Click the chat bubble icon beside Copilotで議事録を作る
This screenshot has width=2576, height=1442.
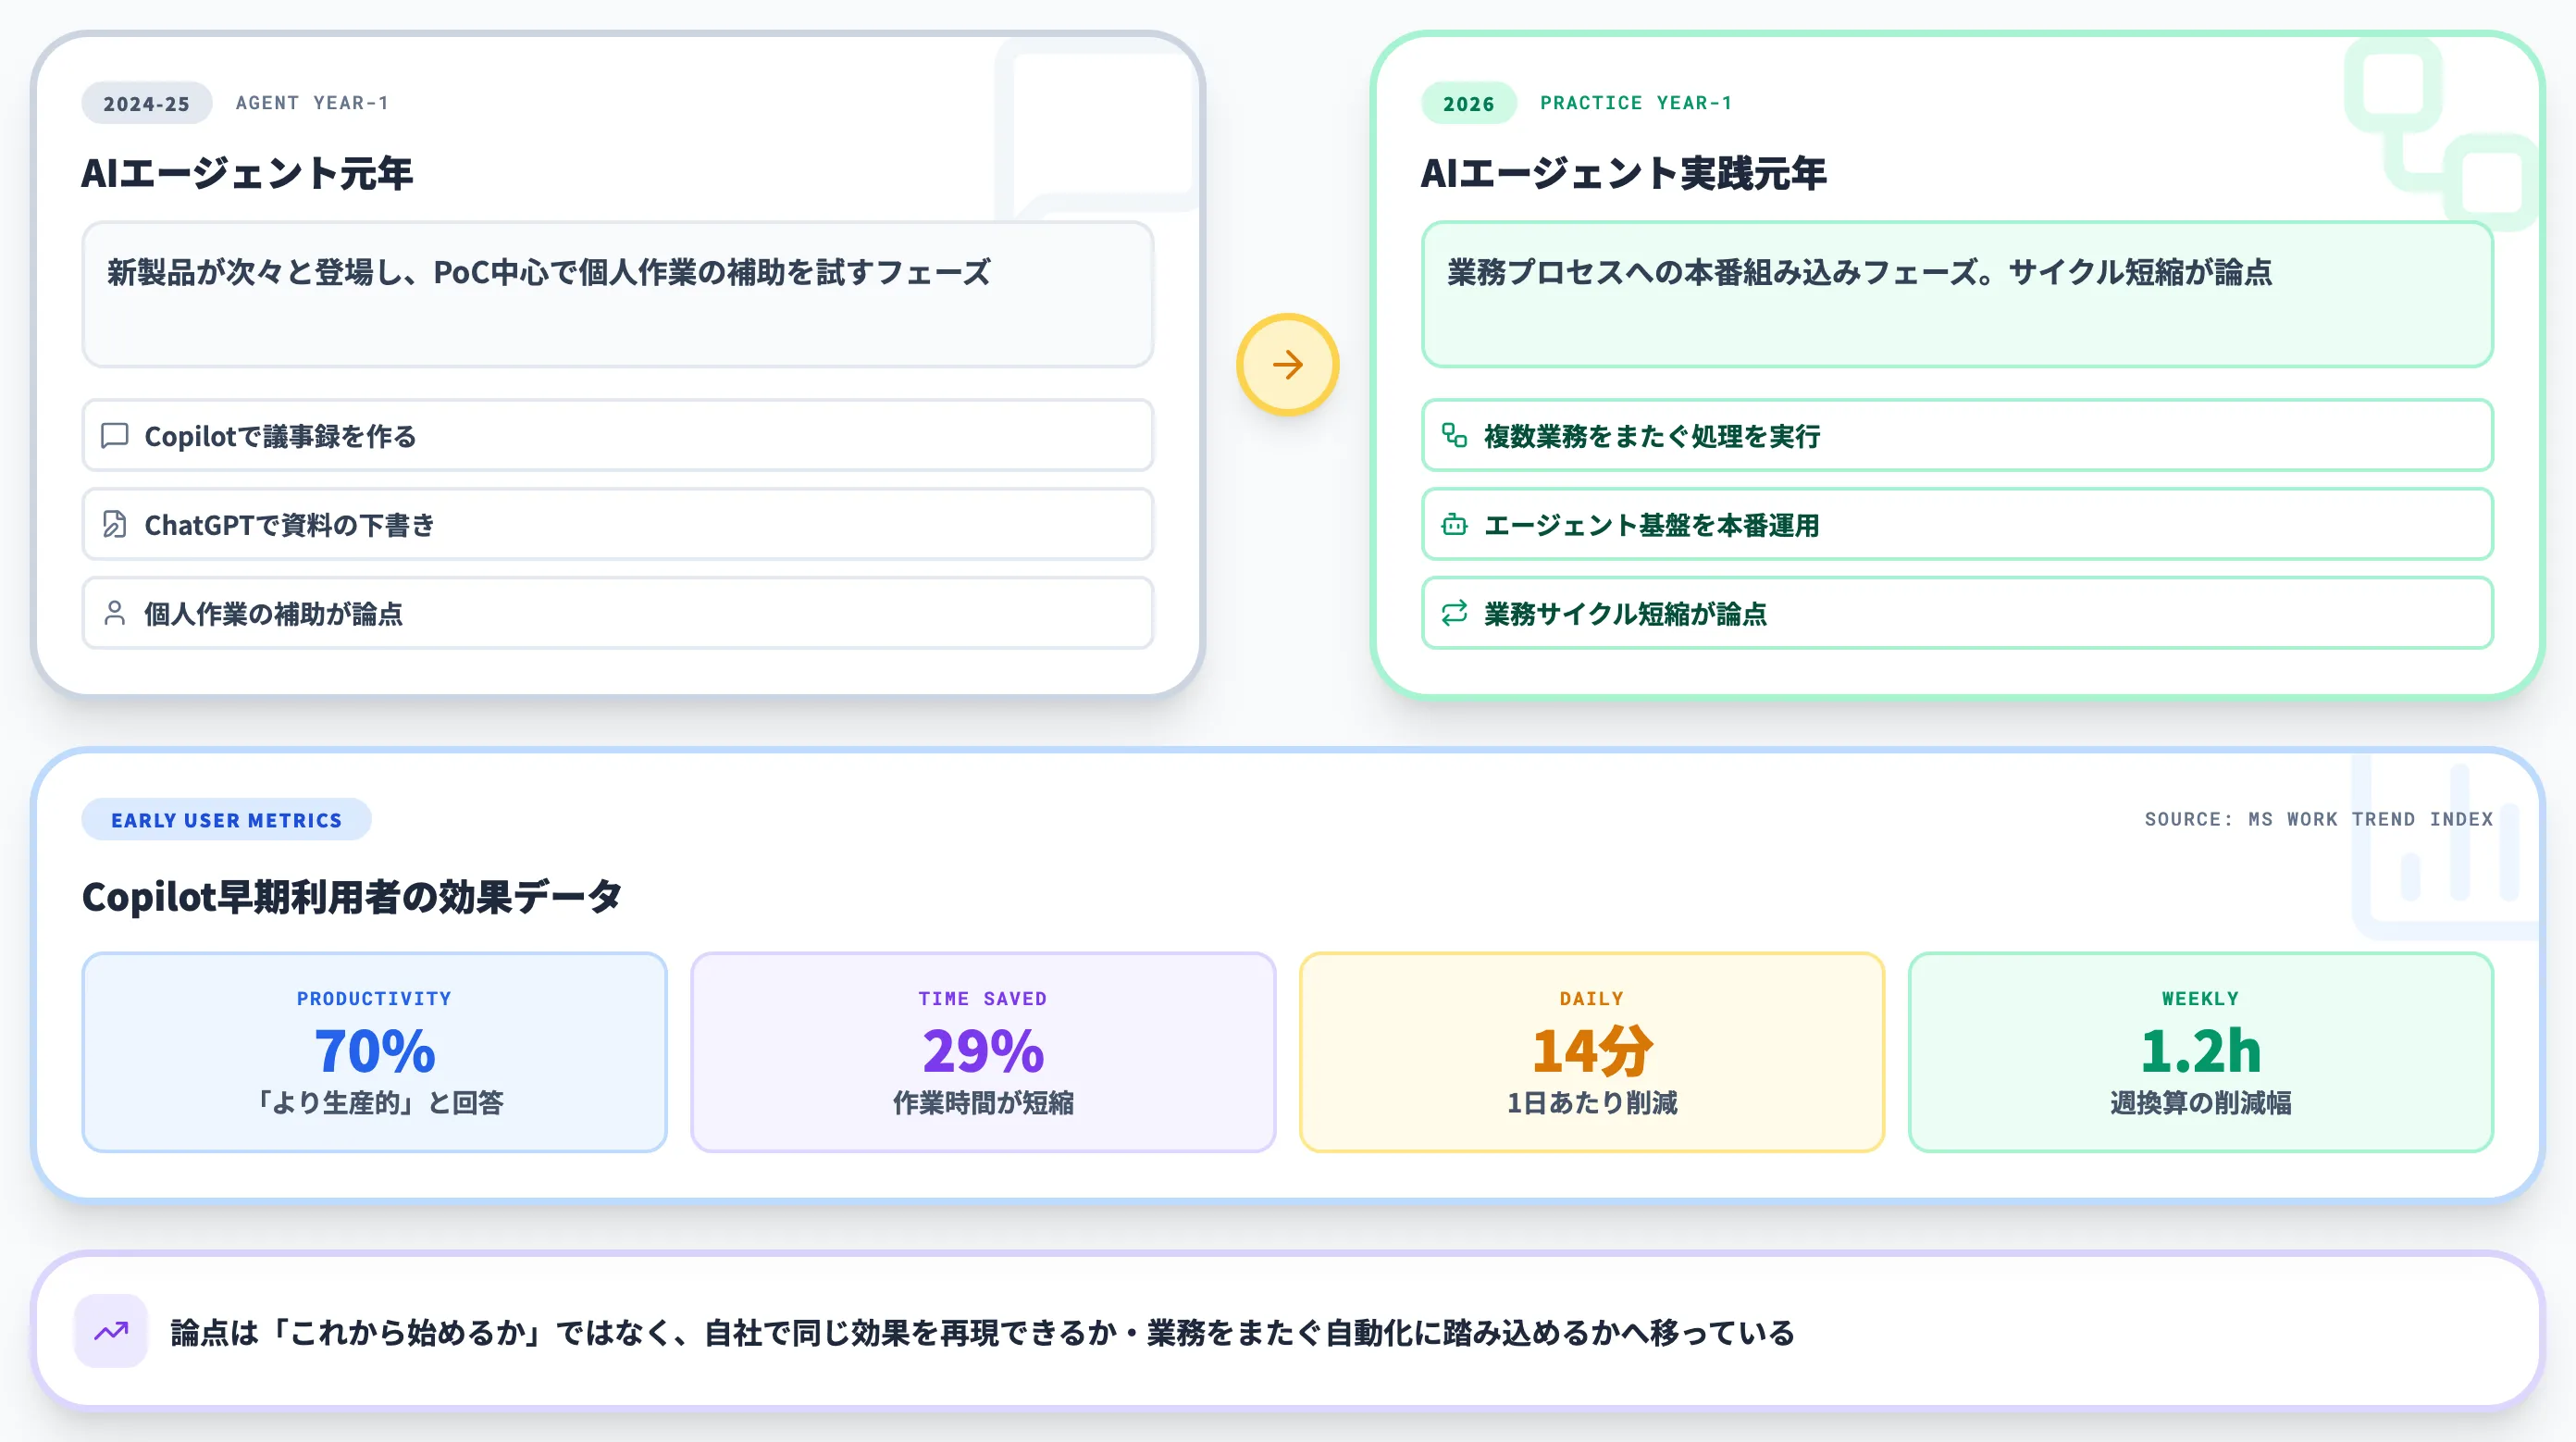coord(115,435)
